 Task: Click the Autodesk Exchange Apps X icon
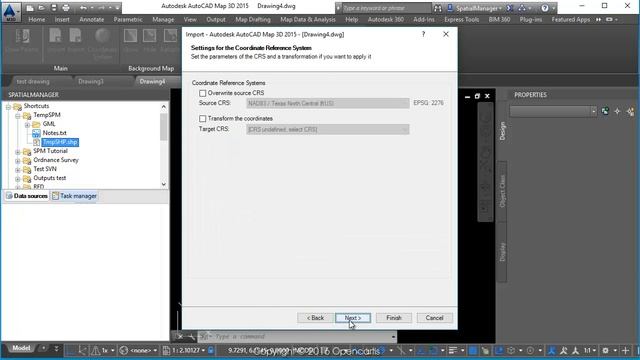509,8
